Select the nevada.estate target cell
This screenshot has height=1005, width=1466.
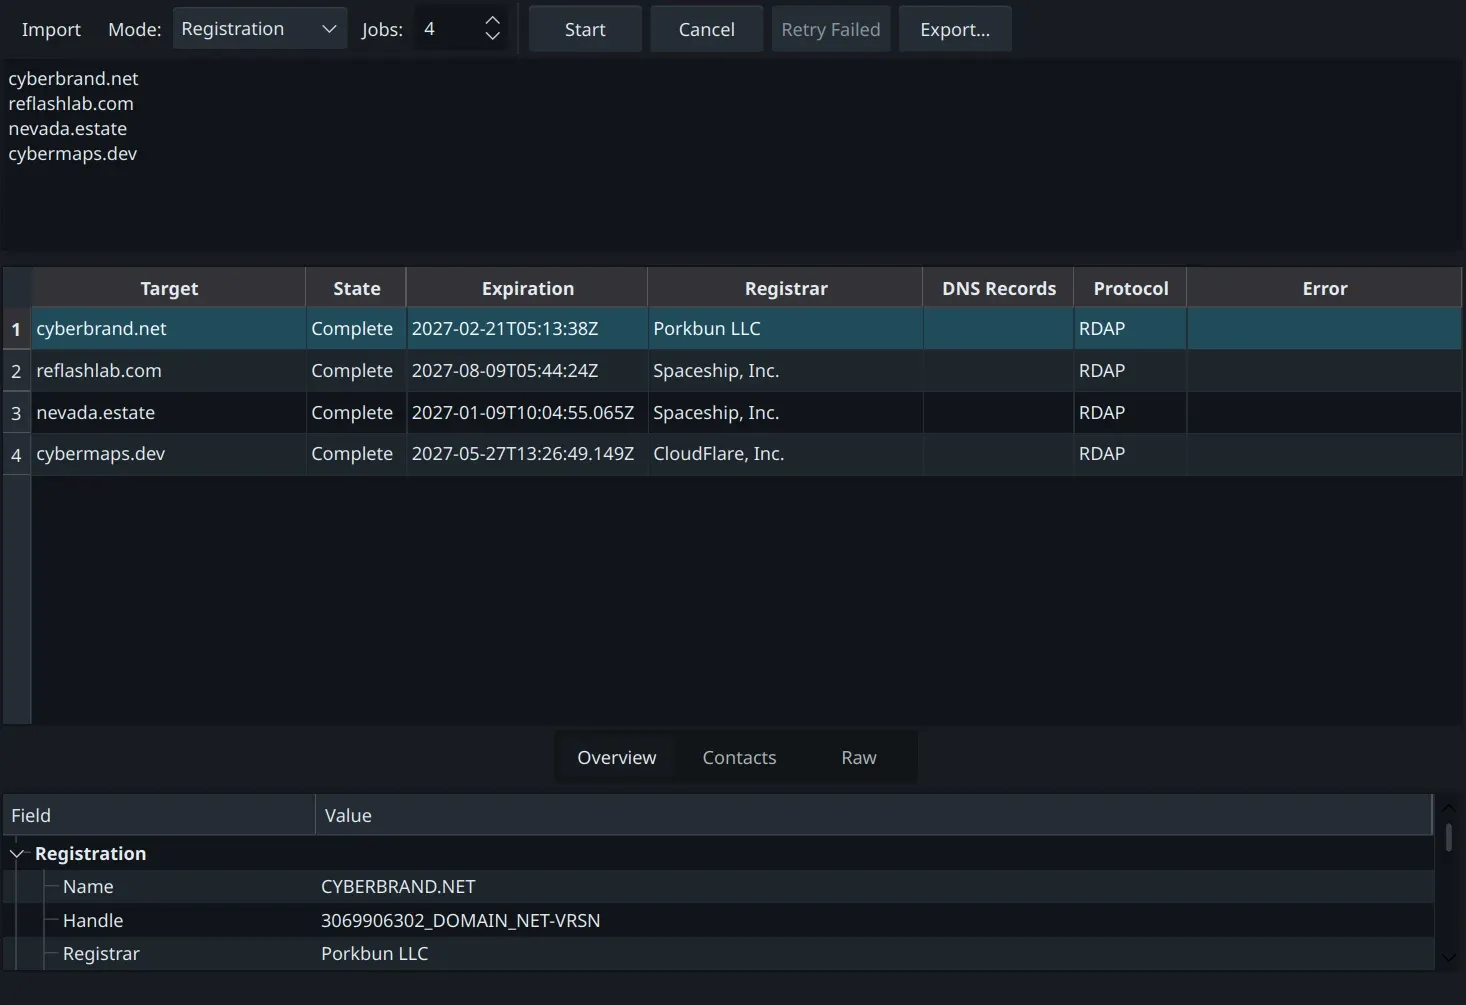pyautogui.click(x=169, y=412)
